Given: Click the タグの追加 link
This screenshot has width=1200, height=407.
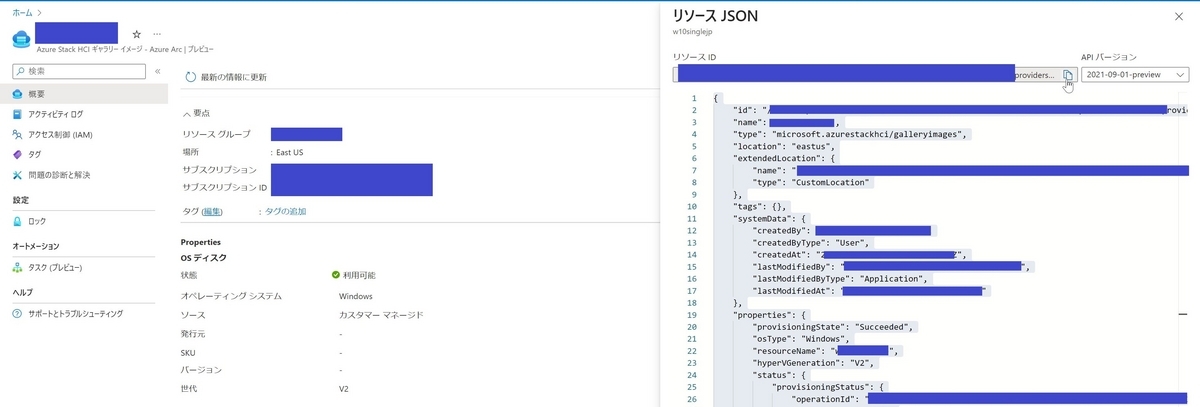Looking at the screenshot, I should pos(285,212).
